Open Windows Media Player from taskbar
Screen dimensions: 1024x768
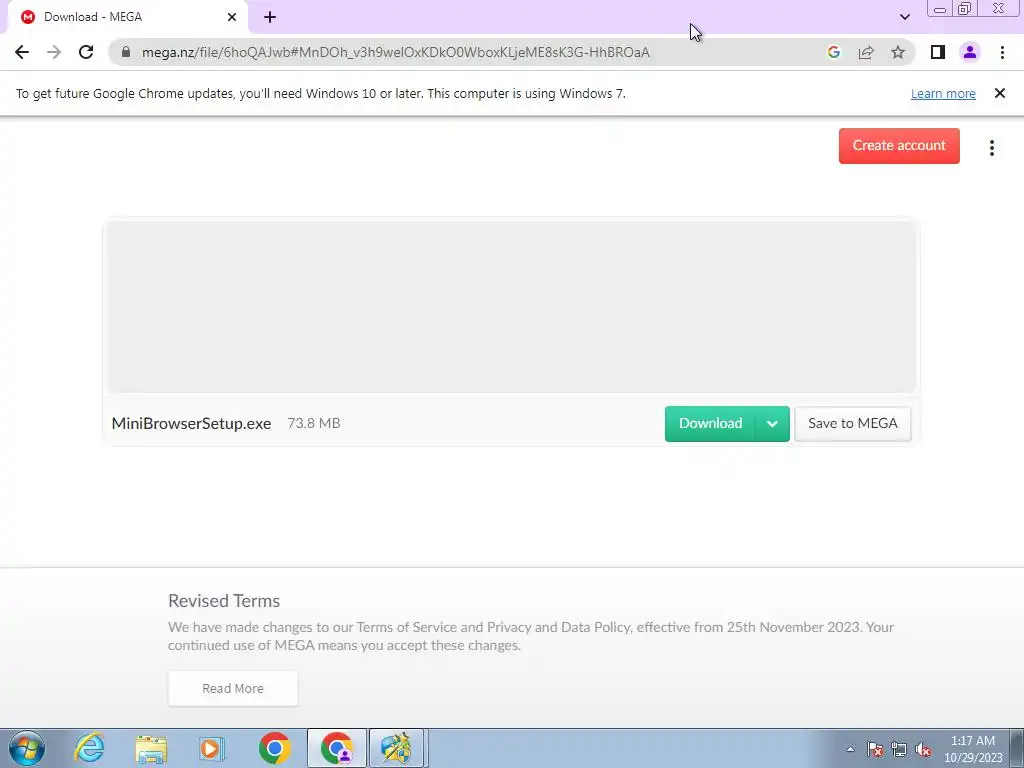(212, 748)
